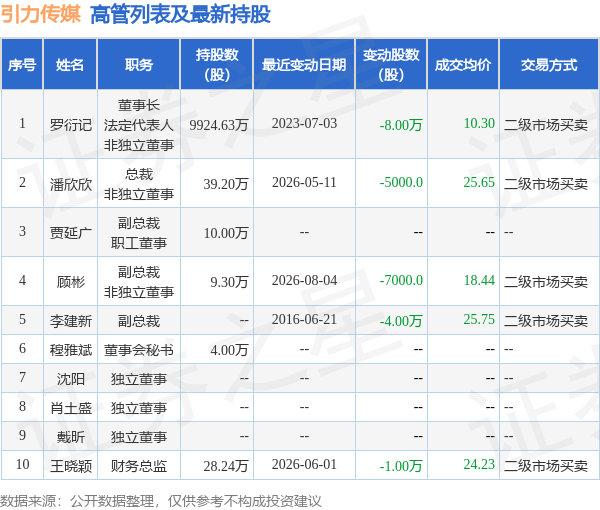This screenshot has height=510, width=600.
Task: Click the change value -1.00万
Action: [401, 466]
